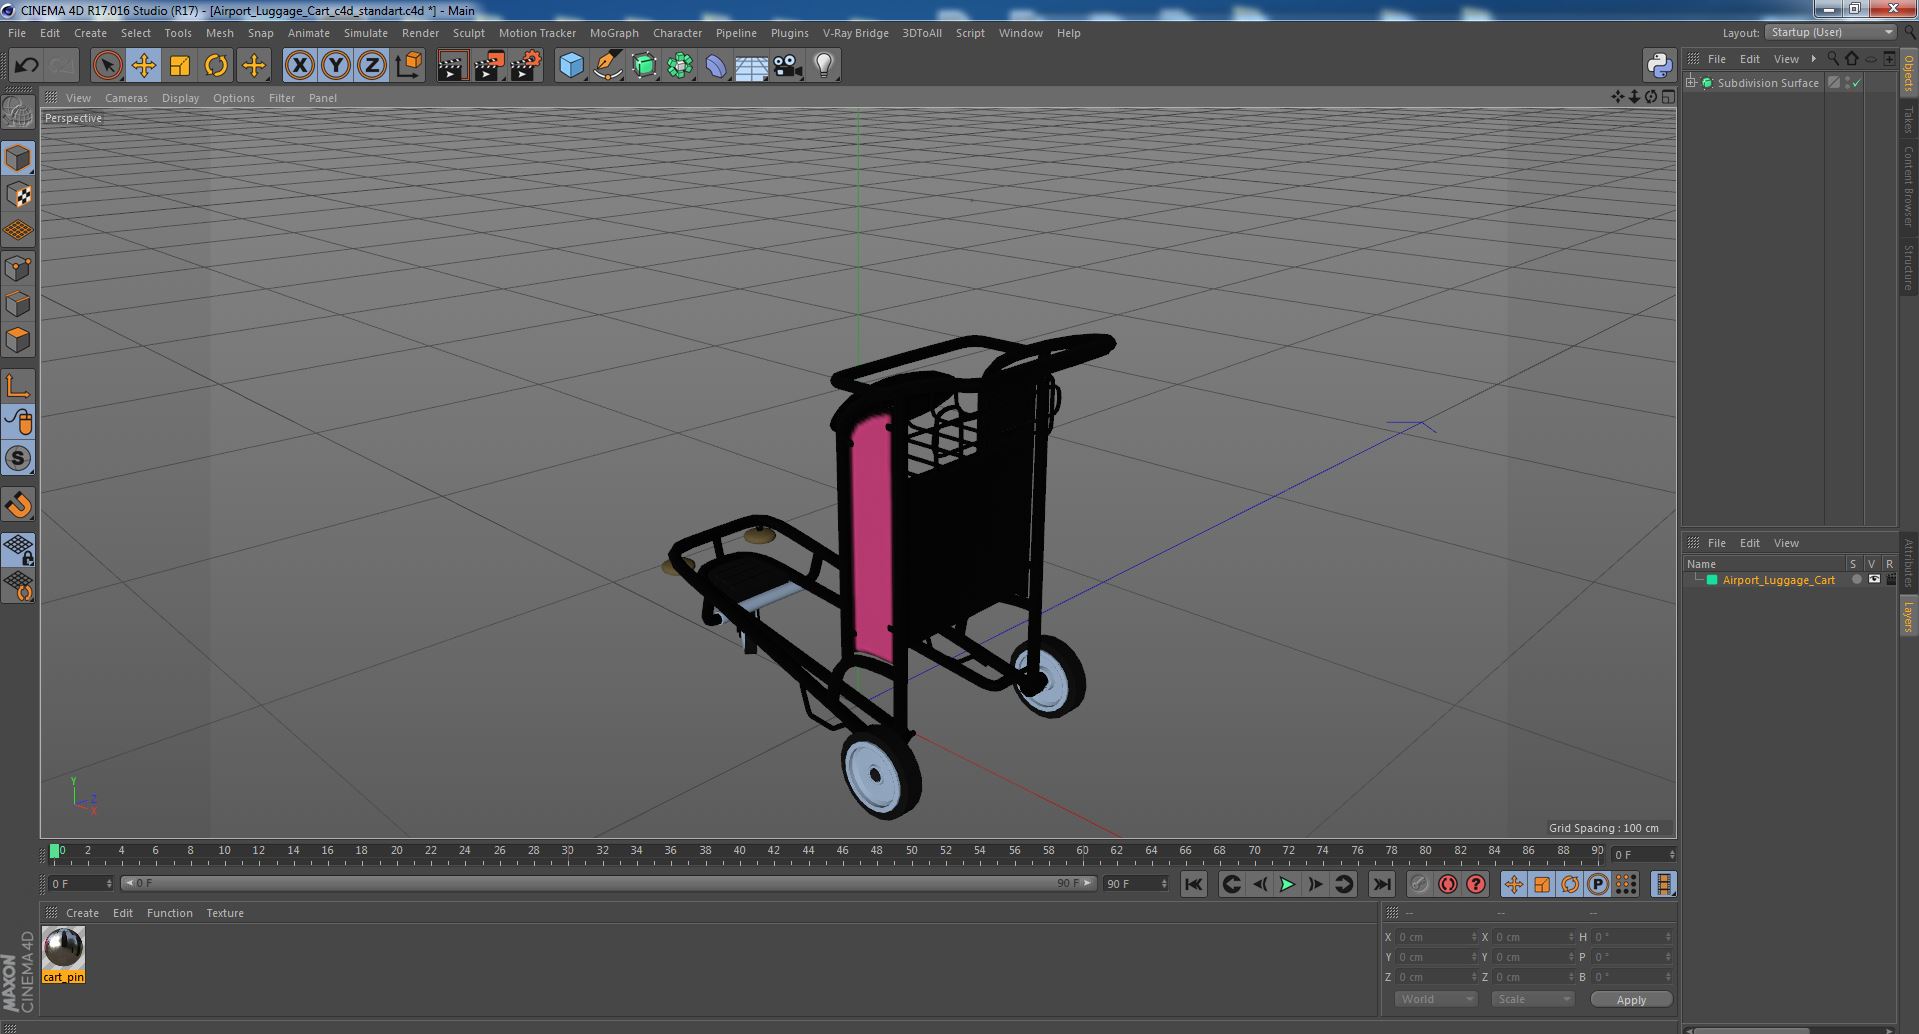Open the Layout Startup dropdown
The width and height of the screenshot is (1919, 1034).
click(1830, 32)
